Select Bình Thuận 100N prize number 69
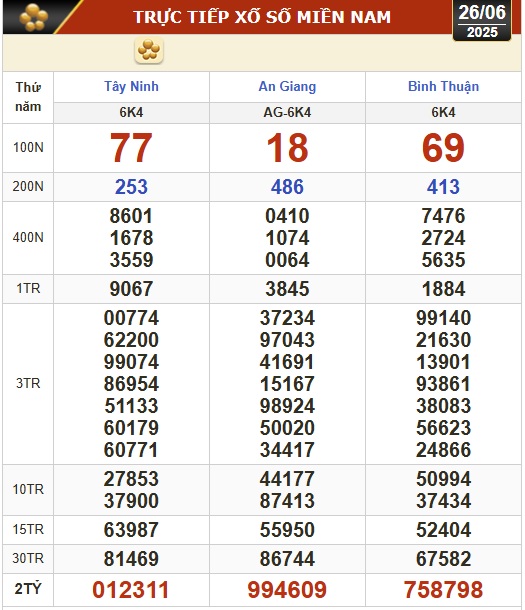This screenshot has height=610, width=525. (443, 148)
